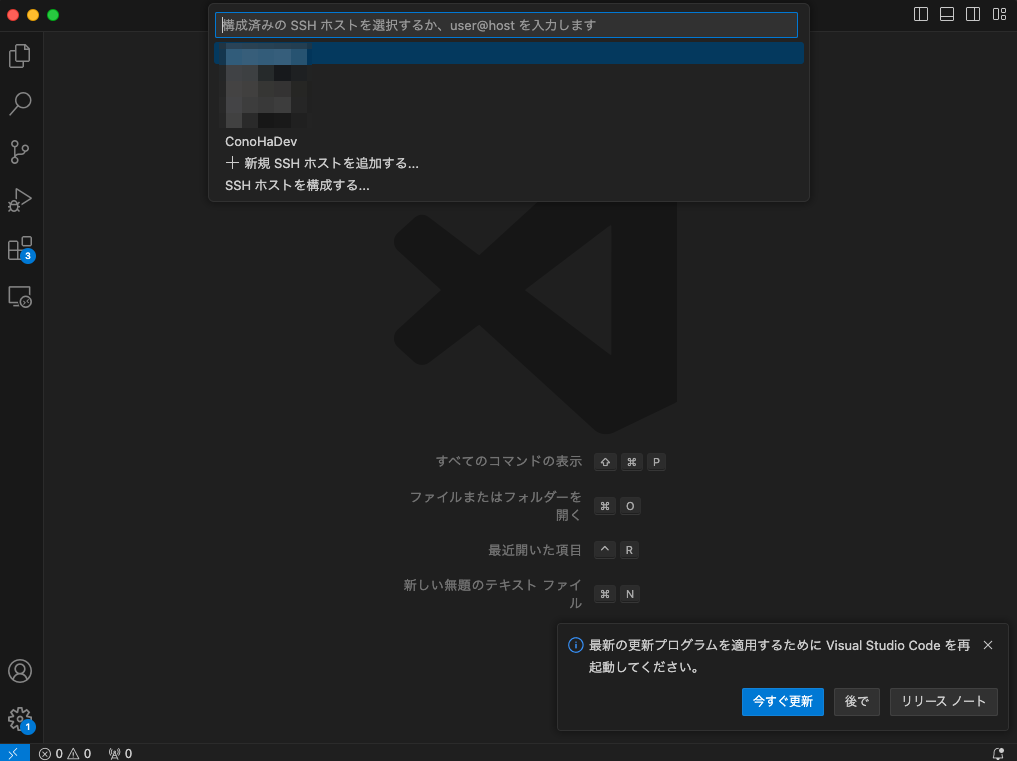Viewport: 1017px width, 761px height.
Task: Toggle the Secondary Side Bar visibility
Action: (x=971, y=14)
